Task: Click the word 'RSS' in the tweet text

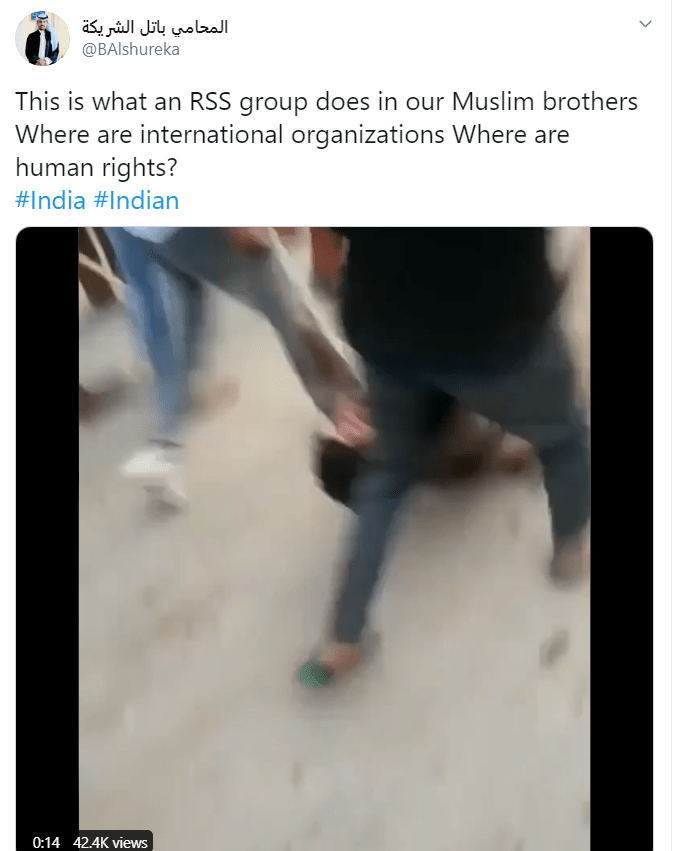Action: pos(210,102)
